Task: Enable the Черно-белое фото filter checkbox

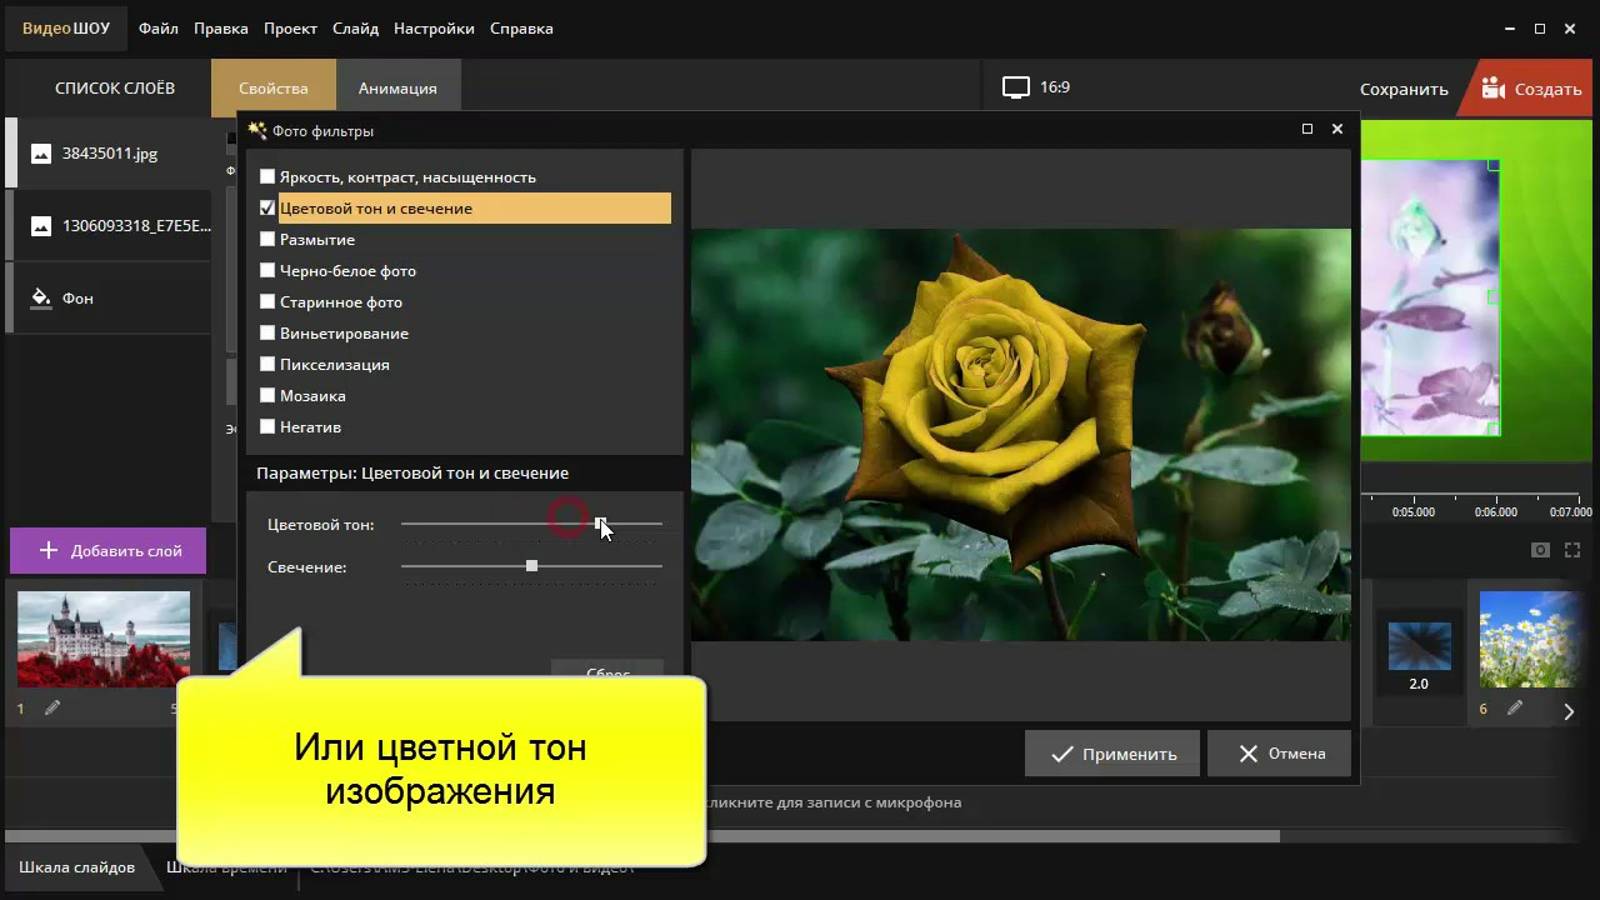Action: (x=267, y=270)
